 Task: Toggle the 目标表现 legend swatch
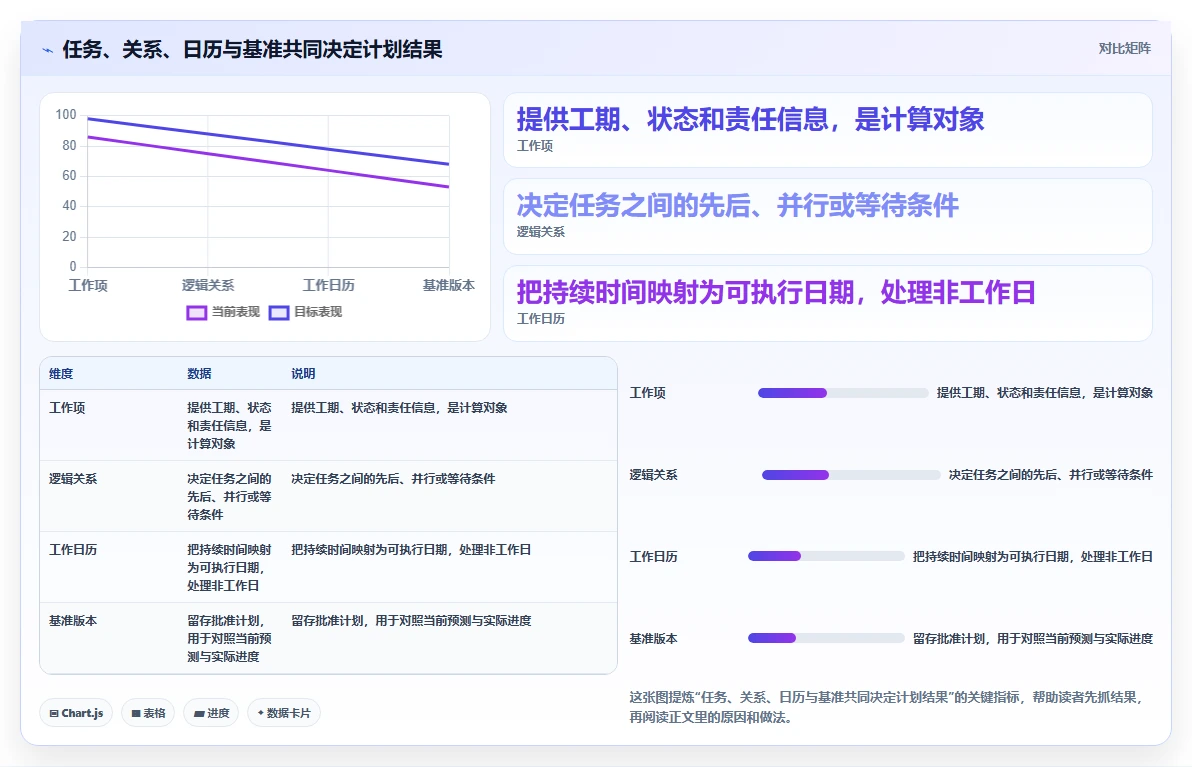[279, 312]
